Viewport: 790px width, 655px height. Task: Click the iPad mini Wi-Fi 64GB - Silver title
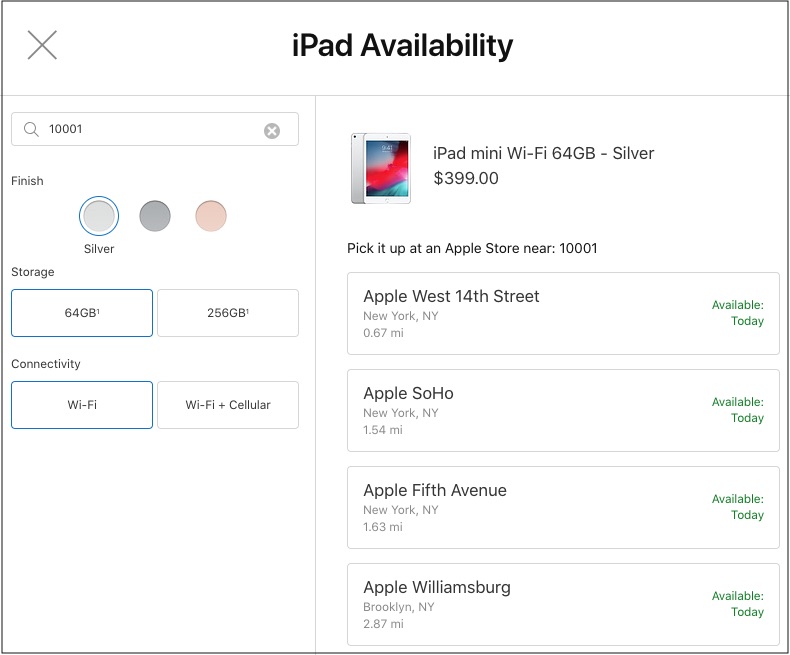pyautogui.click(x=543, y=153)
